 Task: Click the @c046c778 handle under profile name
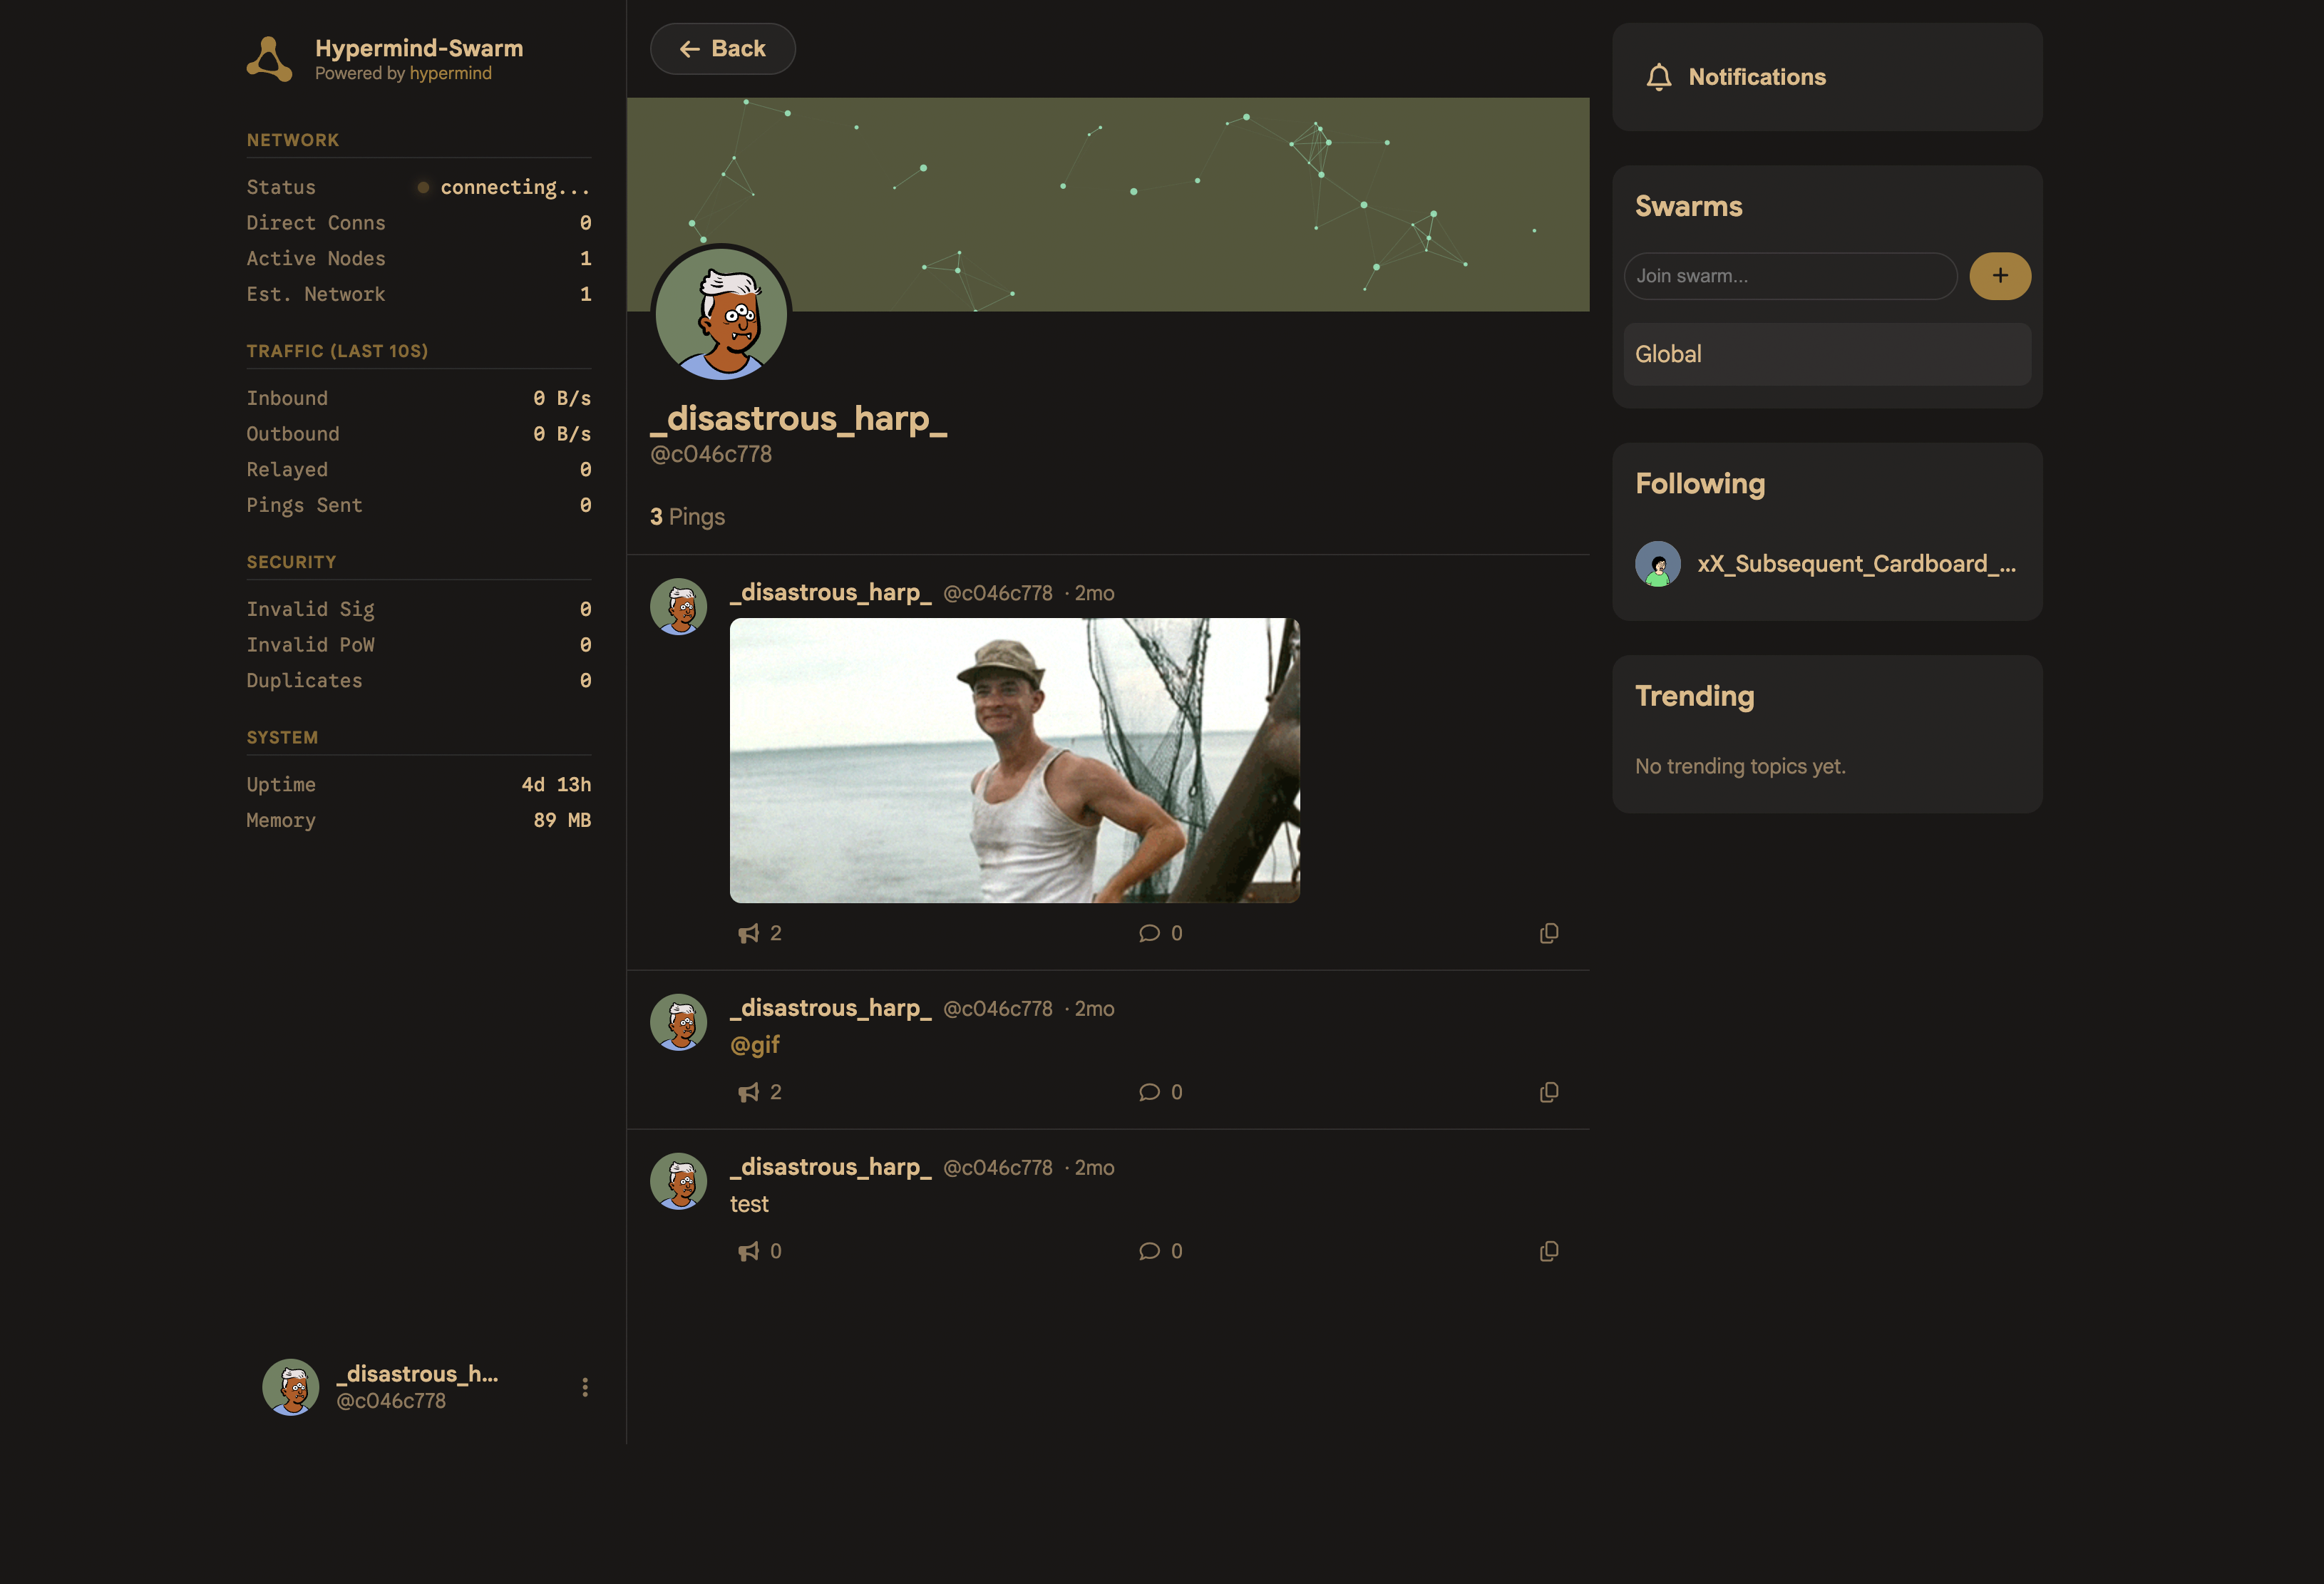(x=711, y=454)
